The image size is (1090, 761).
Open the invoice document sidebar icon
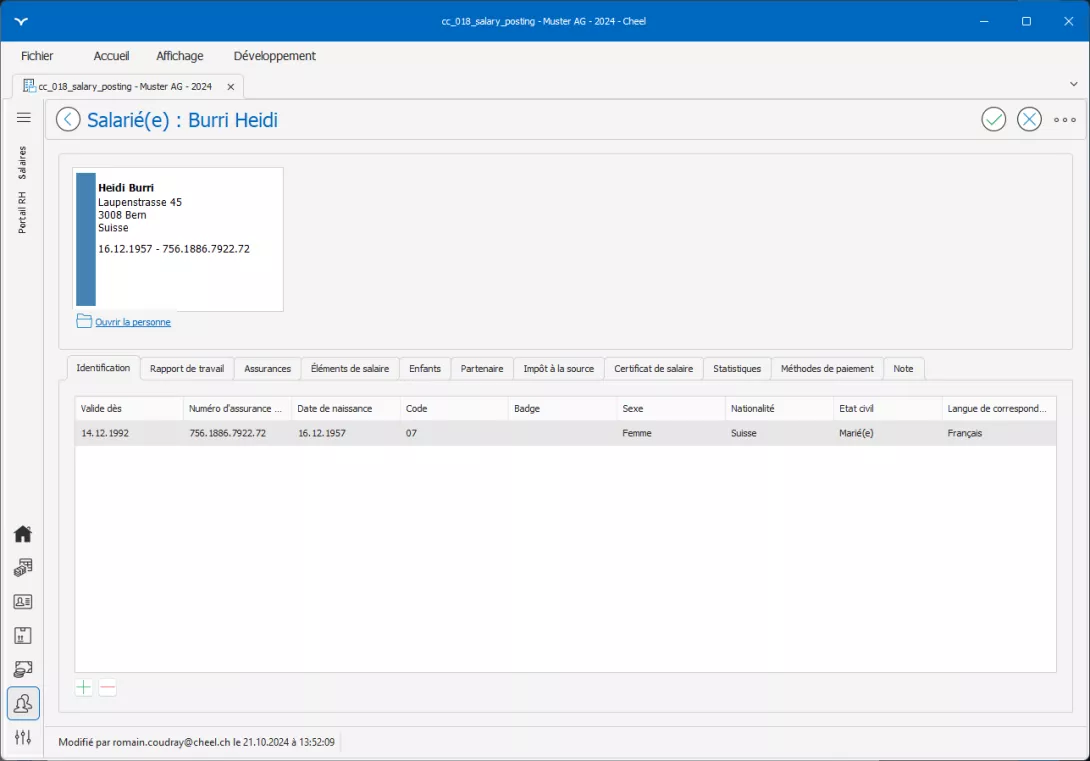click(x=23, y=635)
